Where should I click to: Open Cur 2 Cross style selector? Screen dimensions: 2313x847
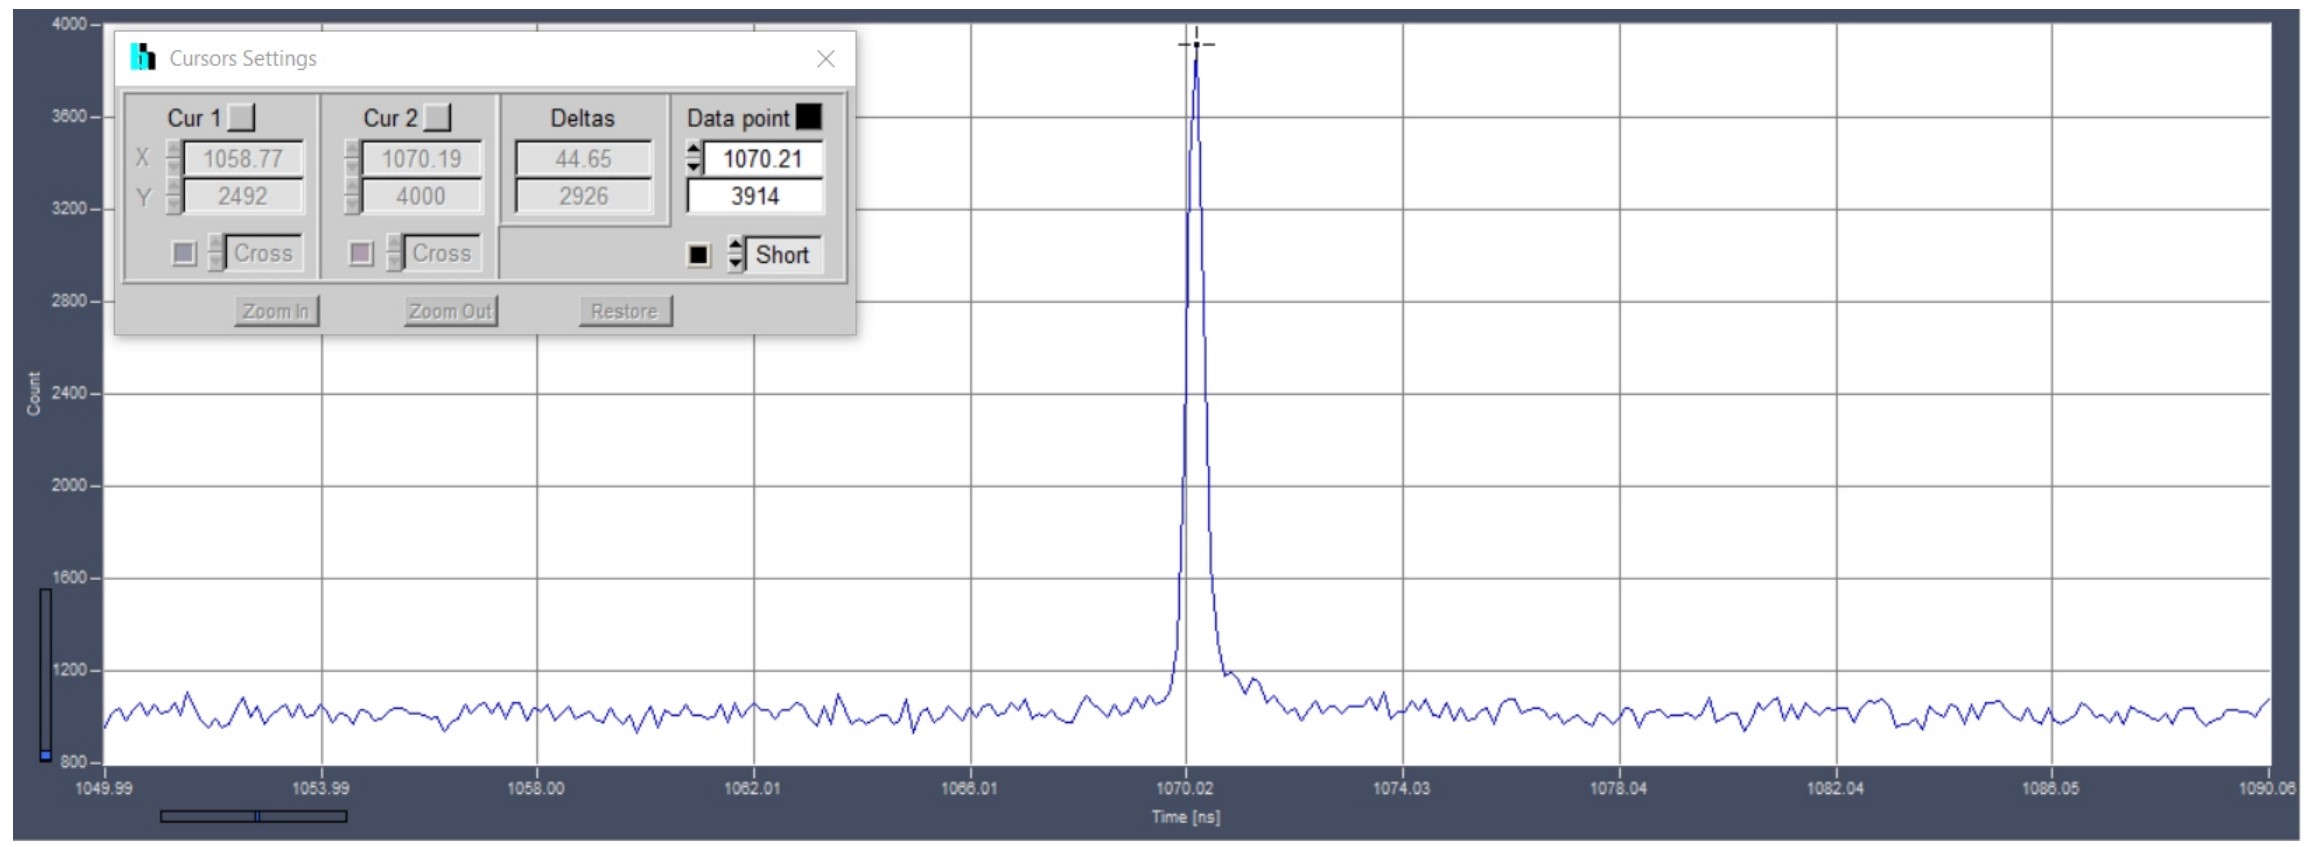pos(441,253)
